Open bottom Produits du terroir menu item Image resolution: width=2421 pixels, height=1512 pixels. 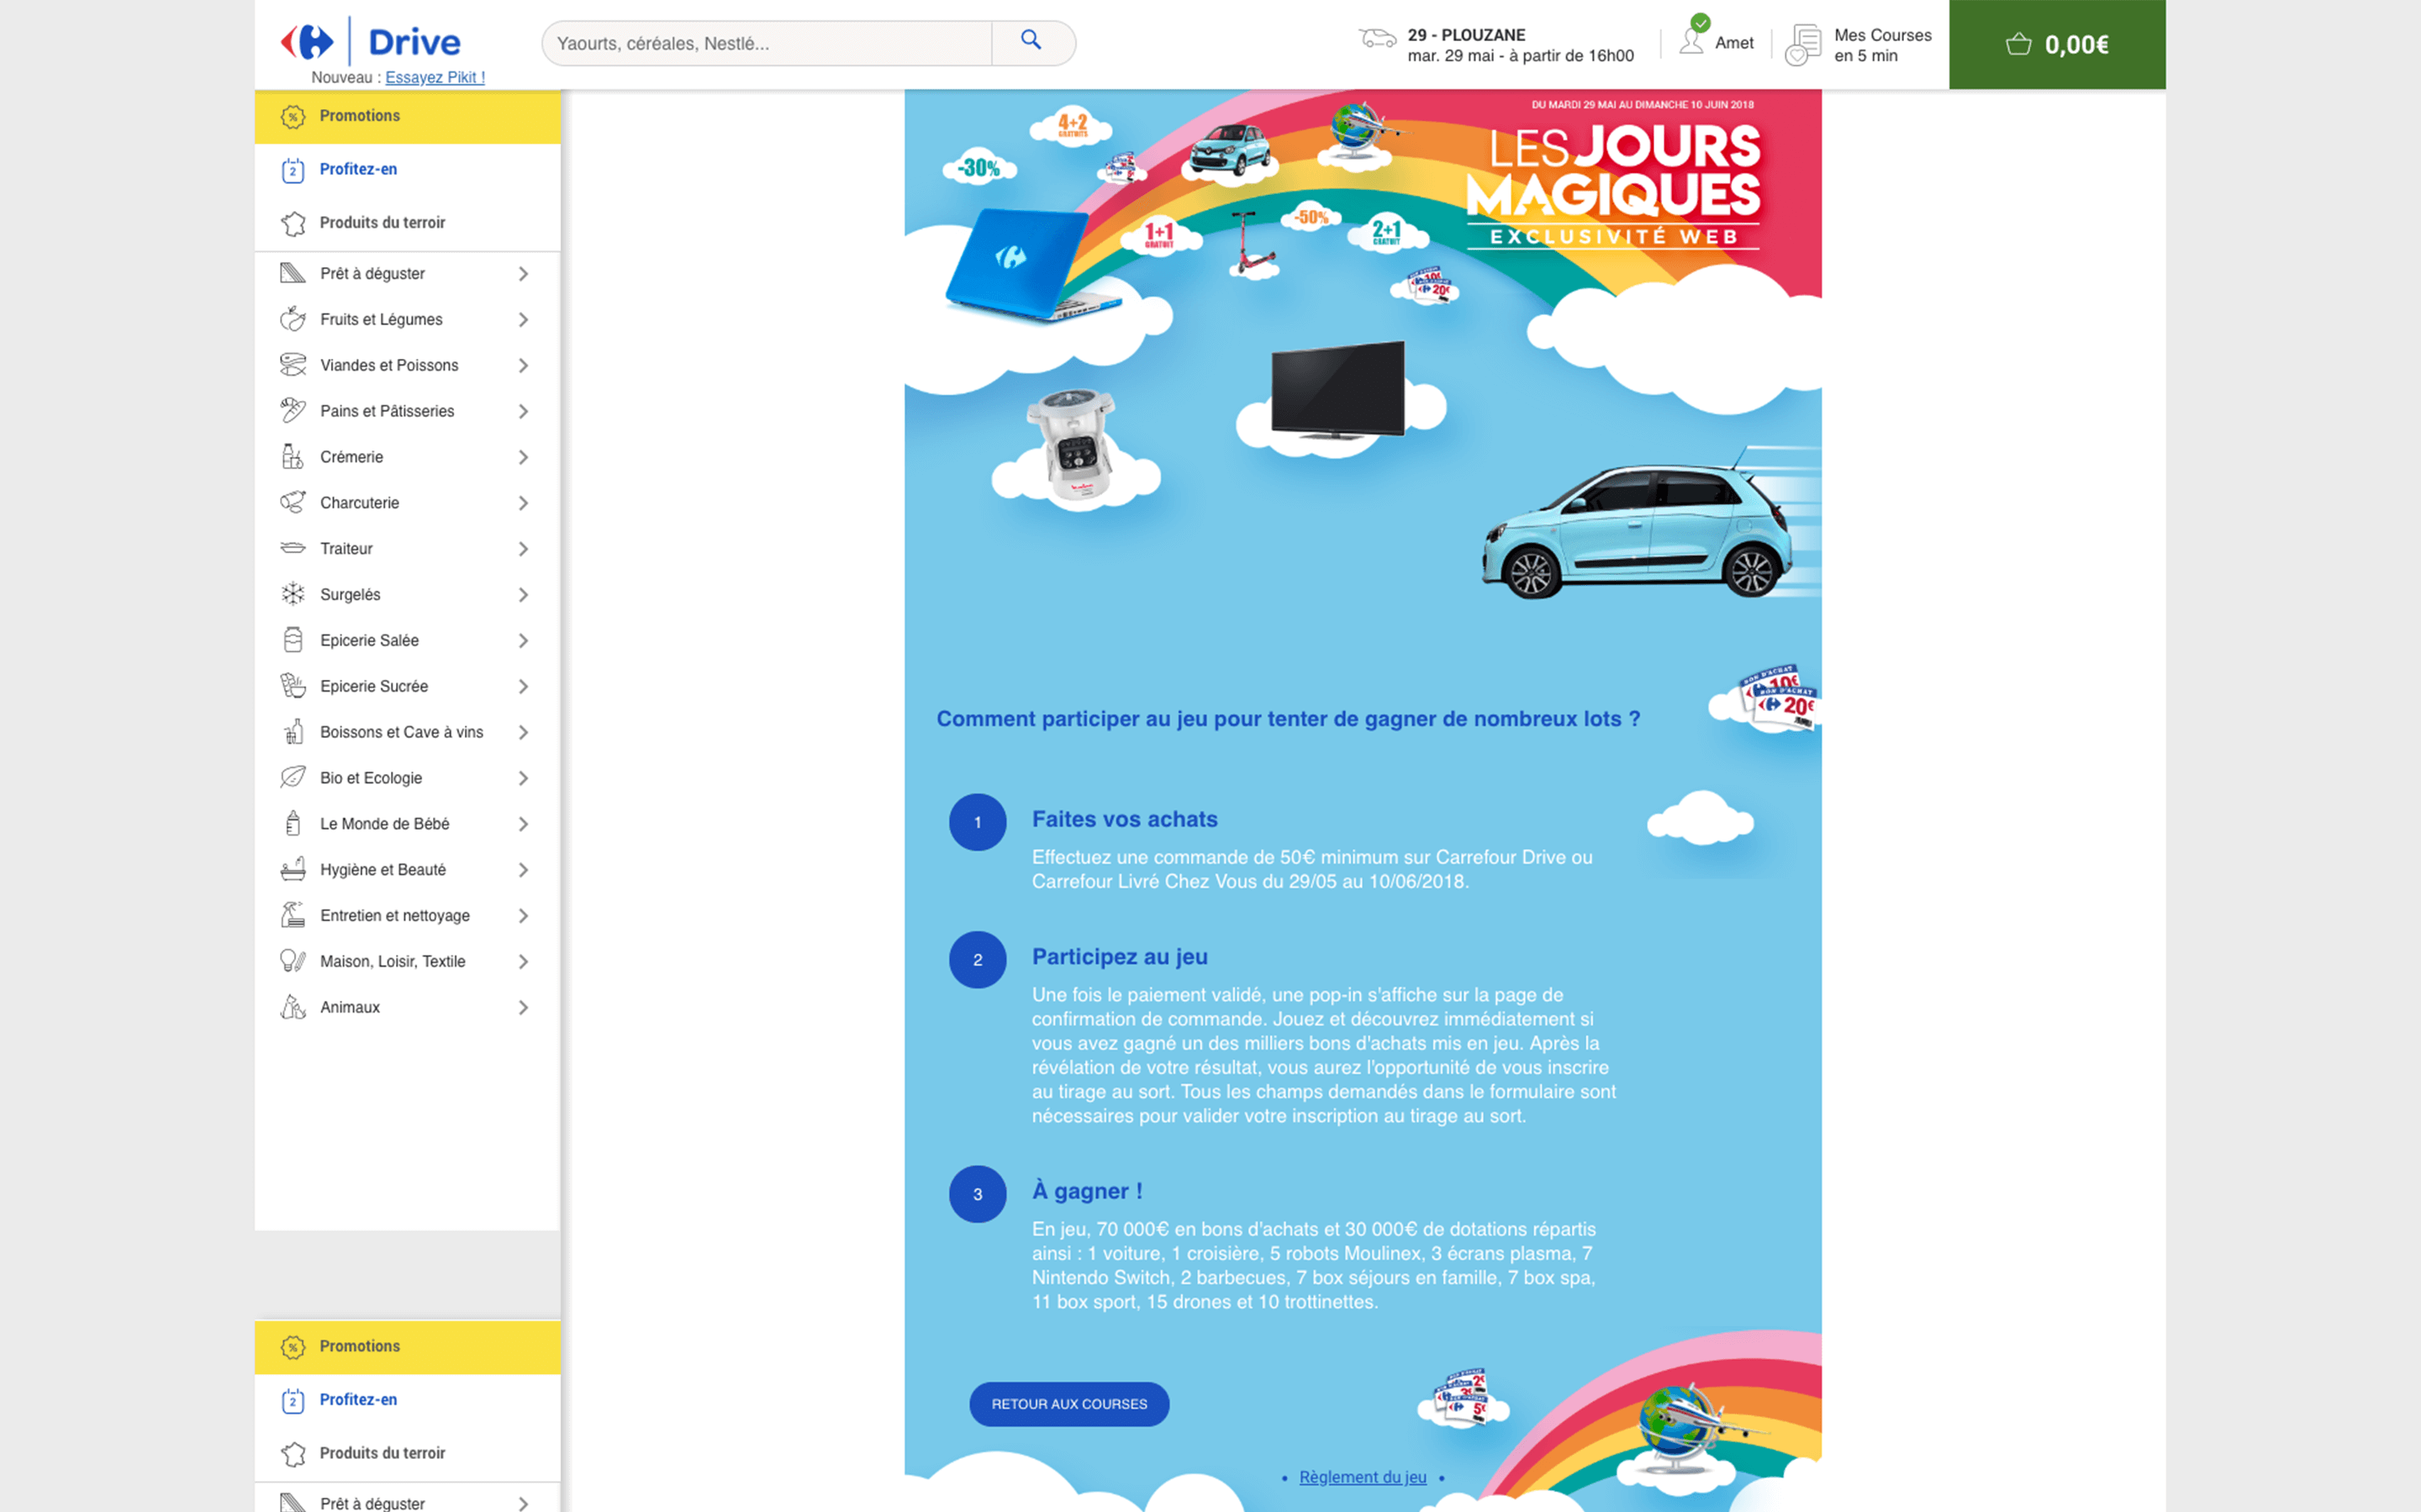tap(407, 1453)
